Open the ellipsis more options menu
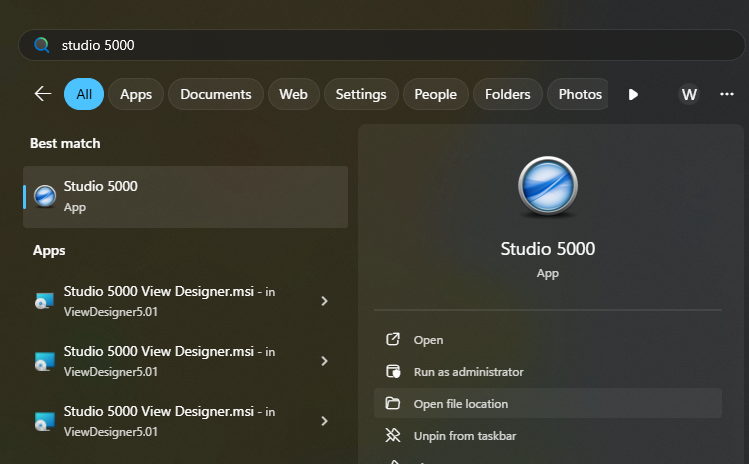The image size is (749, 464). pos(727,94)
